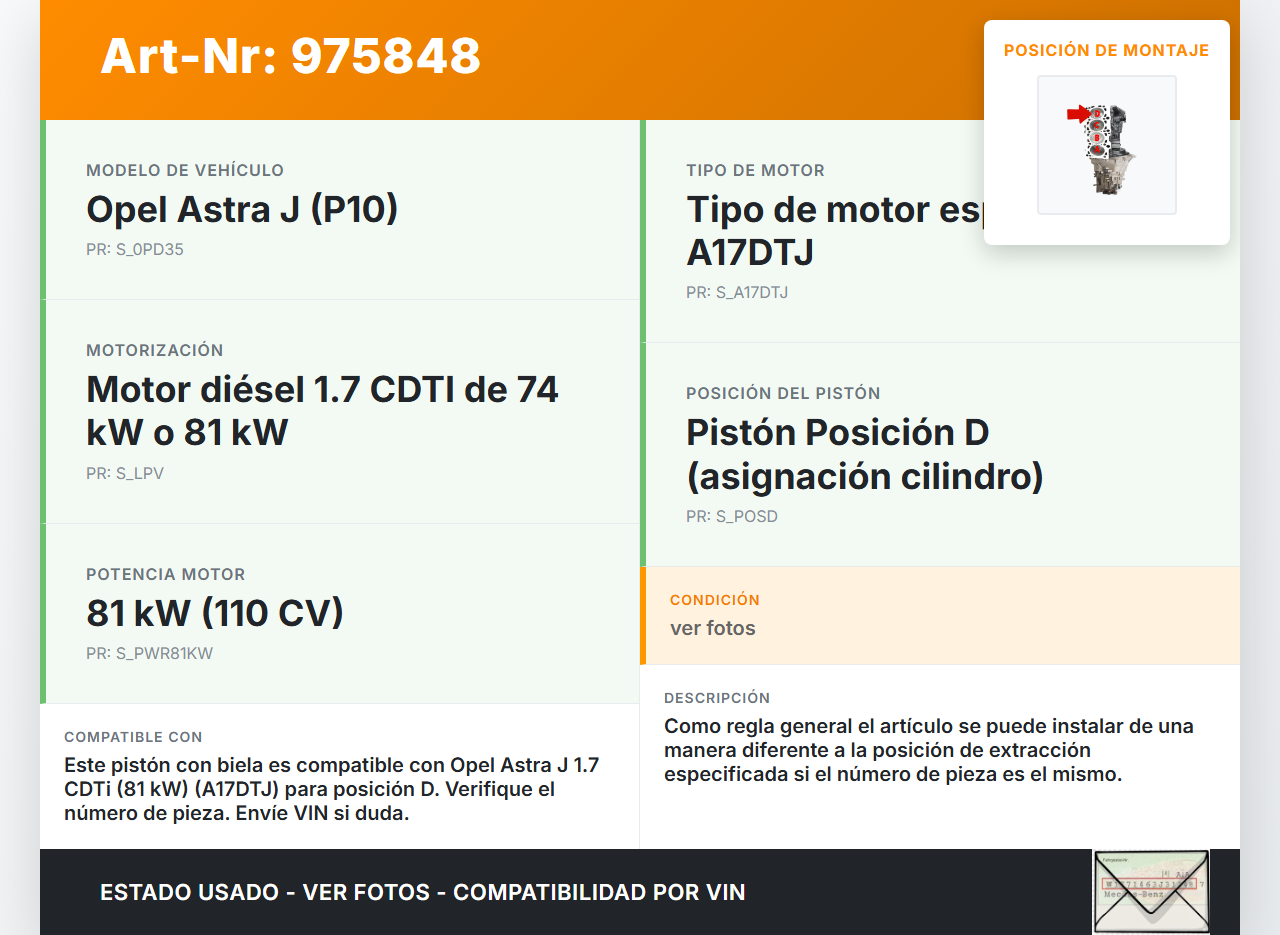
Task: Select the 81 kW (110 CV) value
Action: tap(215, 613)
